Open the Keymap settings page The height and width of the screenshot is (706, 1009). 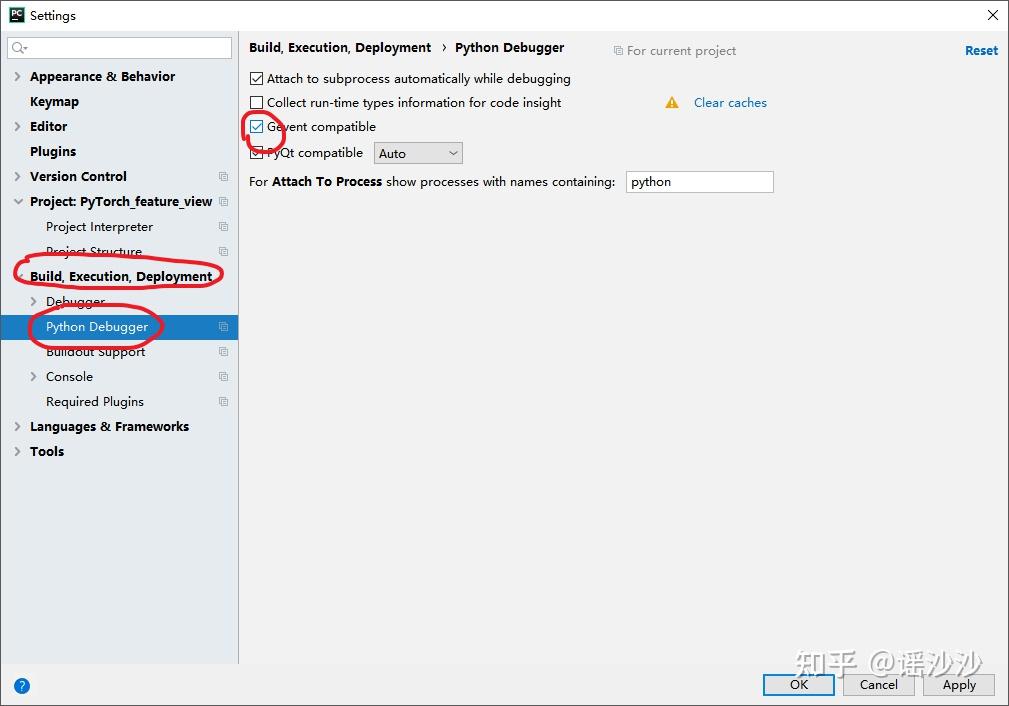coord(54,101)
